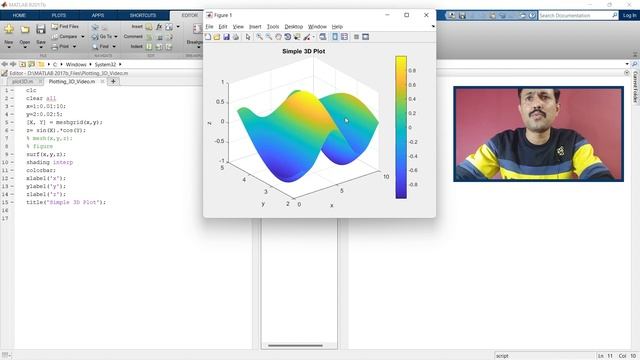Open Figure 1 Window menu
Viewport: 640px width, 360px height.
tap(317, 27)
